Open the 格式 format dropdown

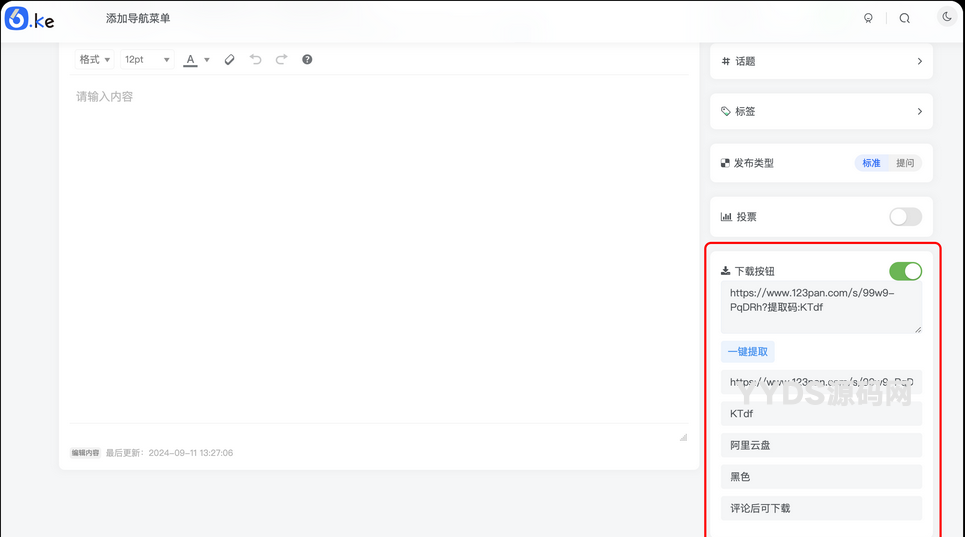[95, 60]
